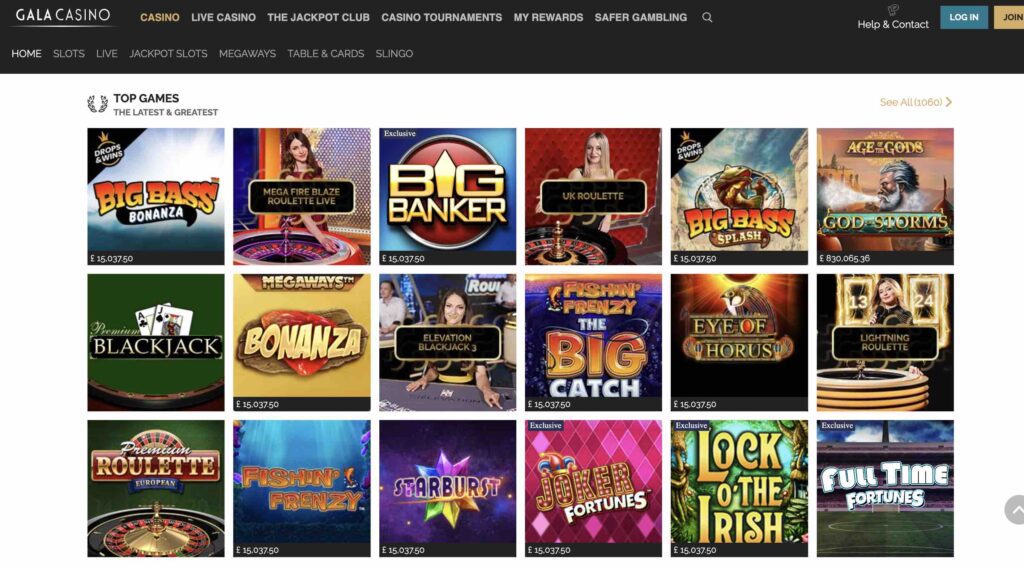Image resolution: width=1024 pixels, height=568 pixels.
Task: Expand See All (1060) top games
Action: pos(916,103)
